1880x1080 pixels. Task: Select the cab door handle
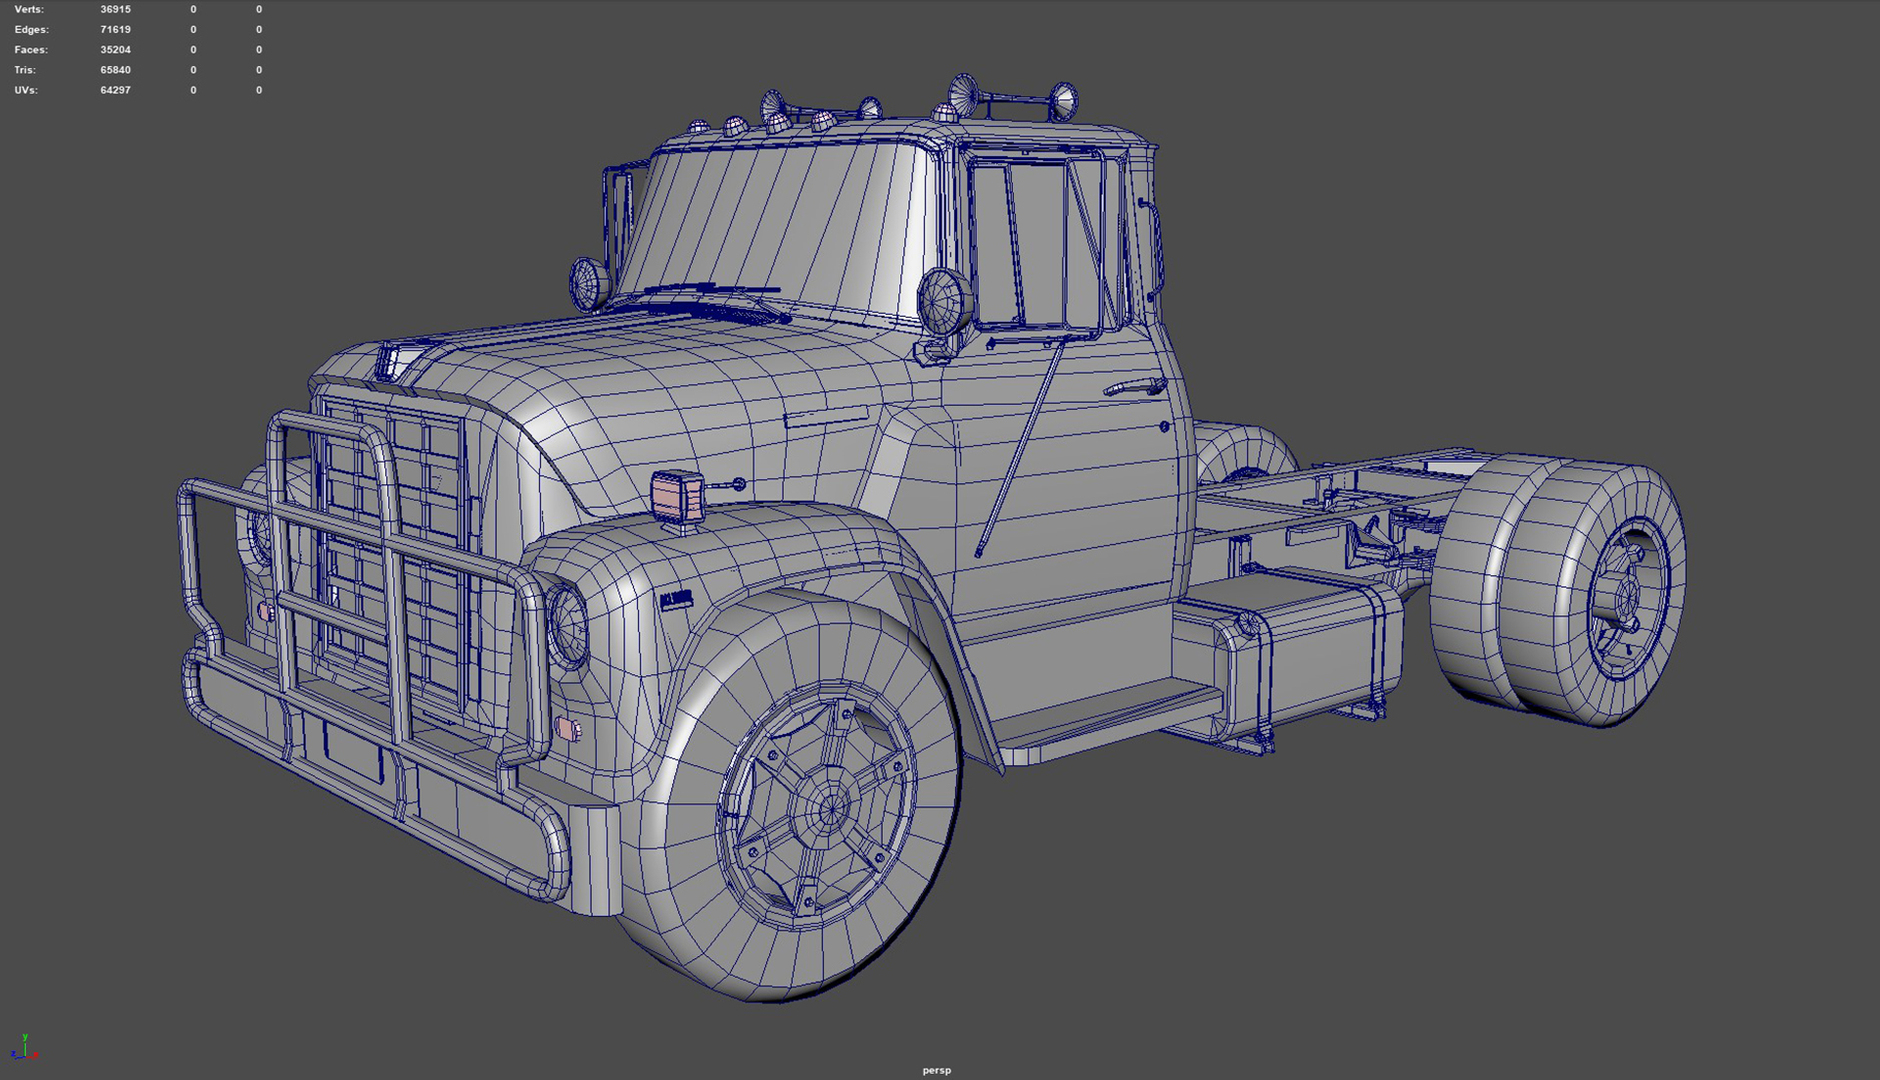(x=1135, y=387)
